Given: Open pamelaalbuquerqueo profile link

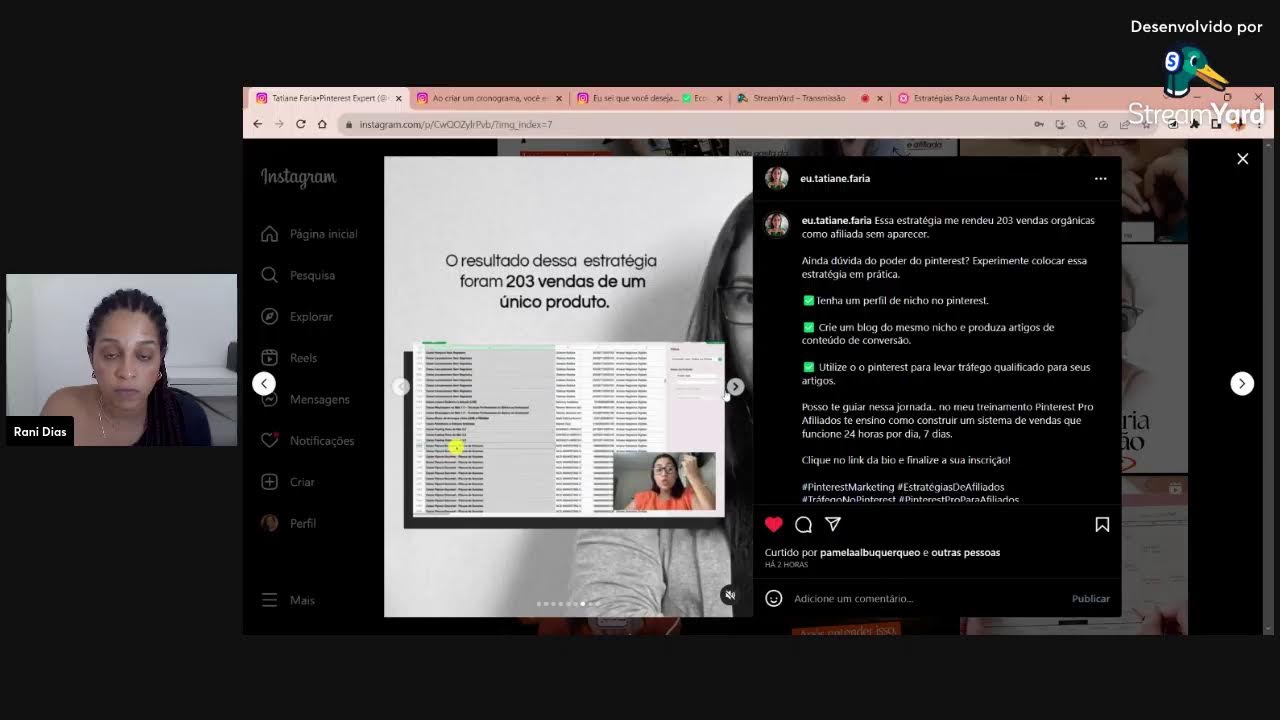Looking at the screenshot, I should pyautogui.click(x=870, y=552).
